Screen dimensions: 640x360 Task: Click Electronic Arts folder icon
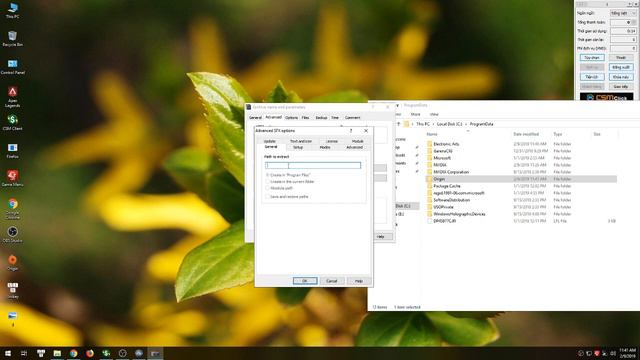pos(429,144)
